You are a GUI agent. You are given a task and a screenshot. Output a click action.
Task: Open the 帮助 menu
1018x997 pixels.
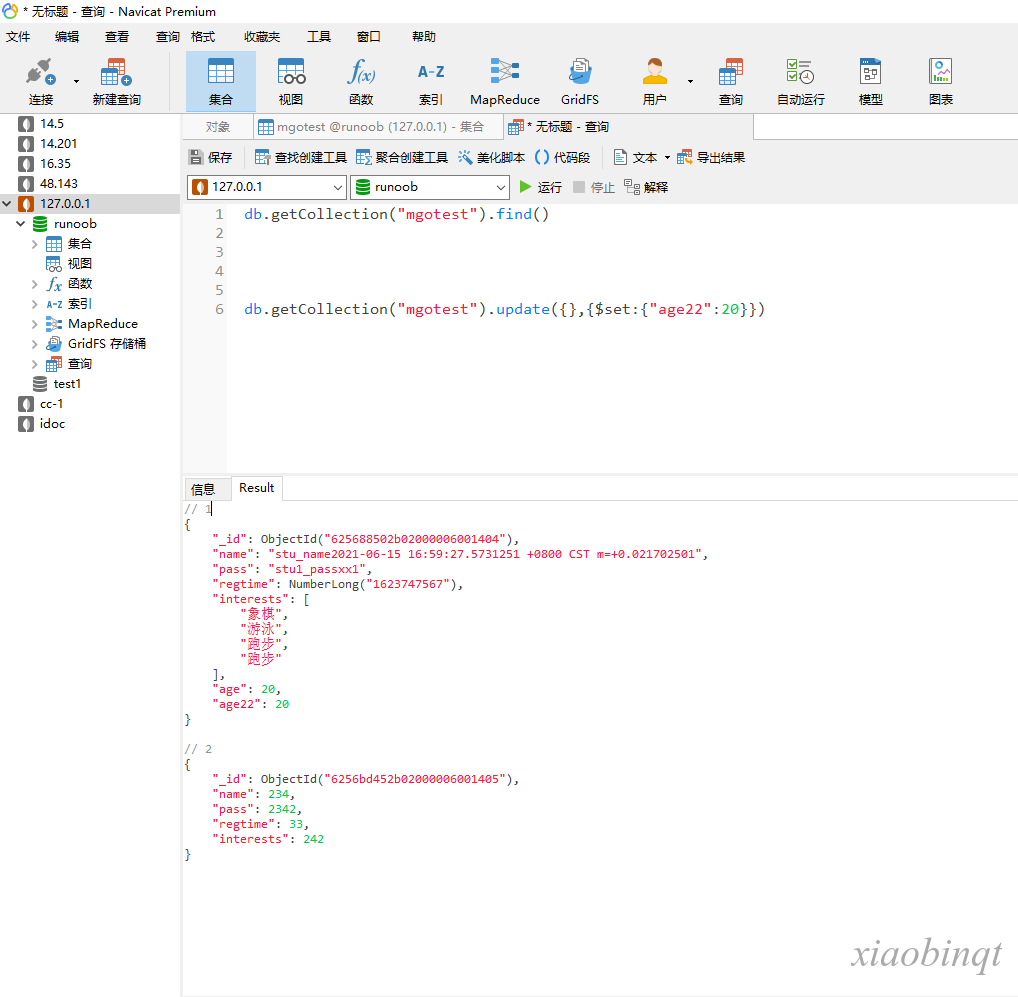pyautogui.click(x=424, y=36)
